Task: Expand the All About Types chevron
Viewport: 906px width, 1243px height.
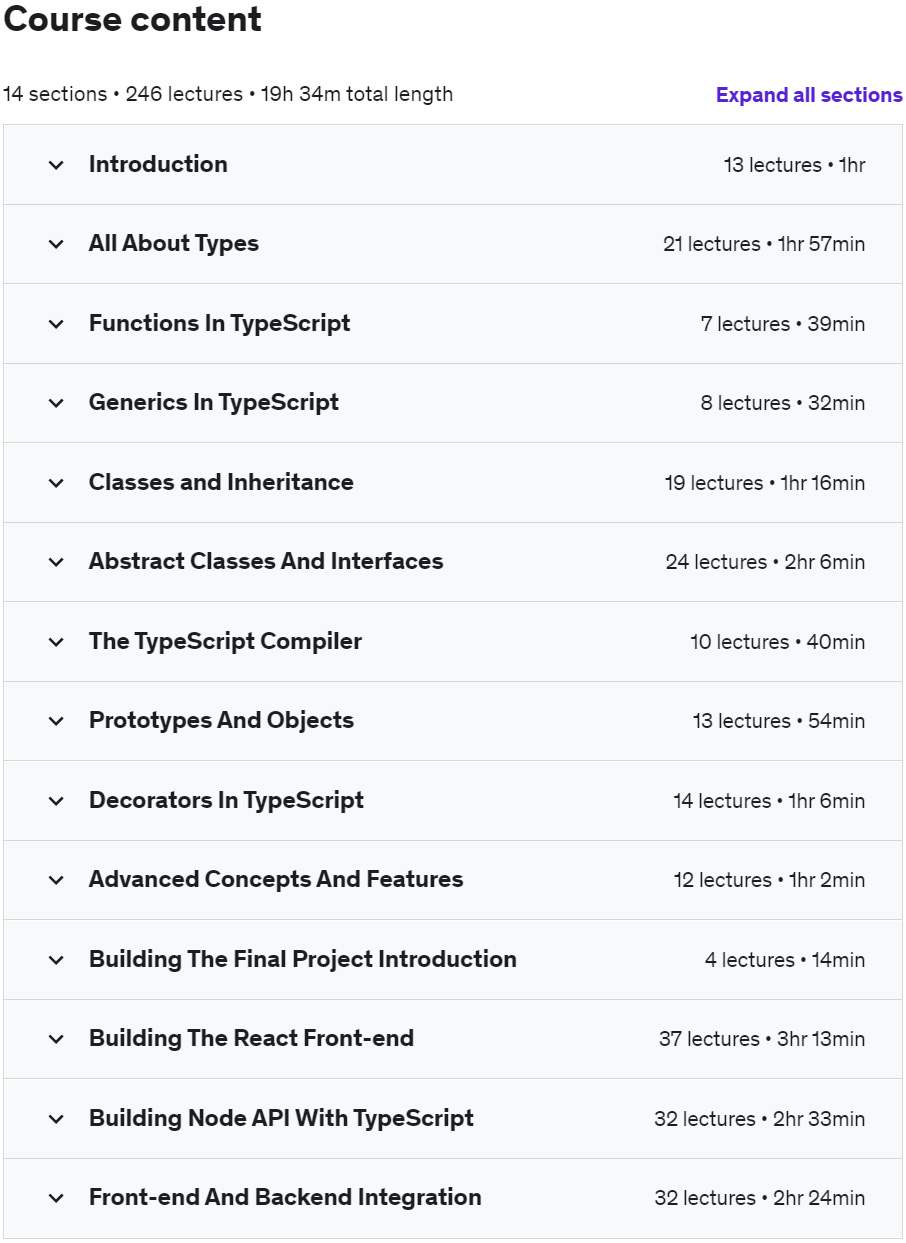Action: 56,244
